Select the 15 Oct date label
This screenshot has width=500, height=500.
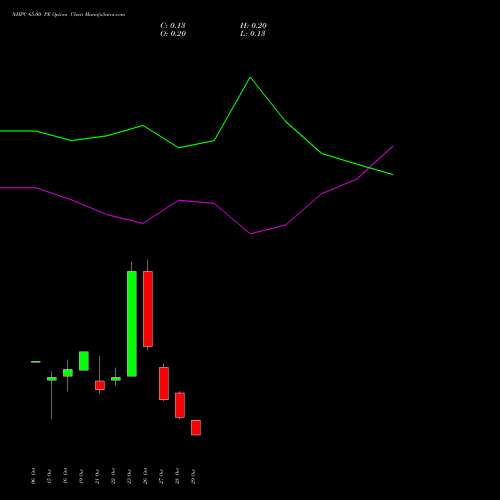pos(49,476)
